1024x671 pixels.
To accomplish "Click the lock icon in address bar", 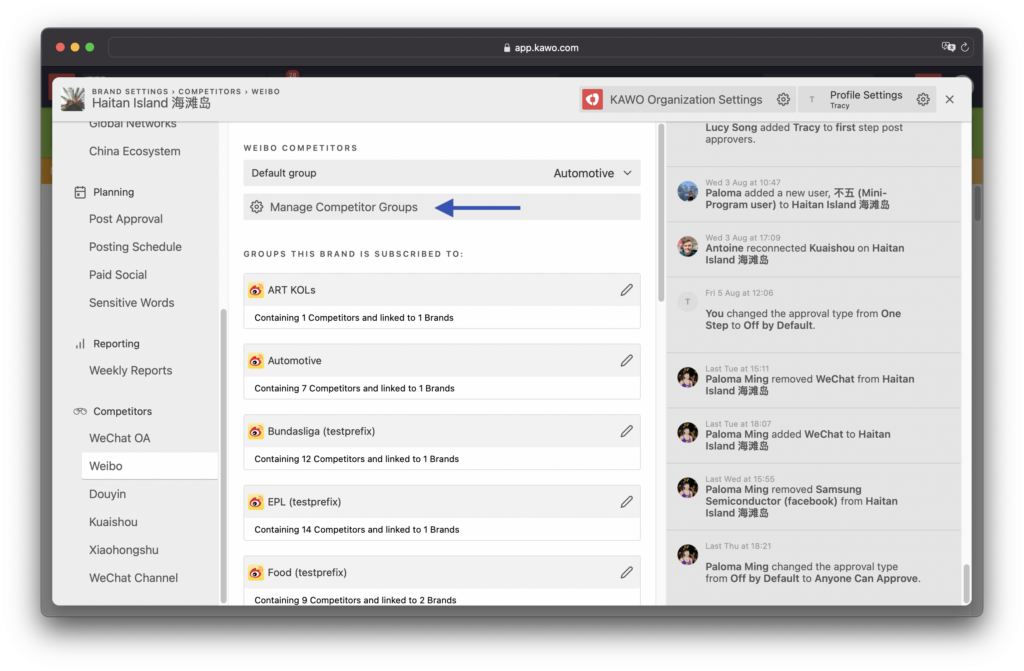I will click(507, 48).
